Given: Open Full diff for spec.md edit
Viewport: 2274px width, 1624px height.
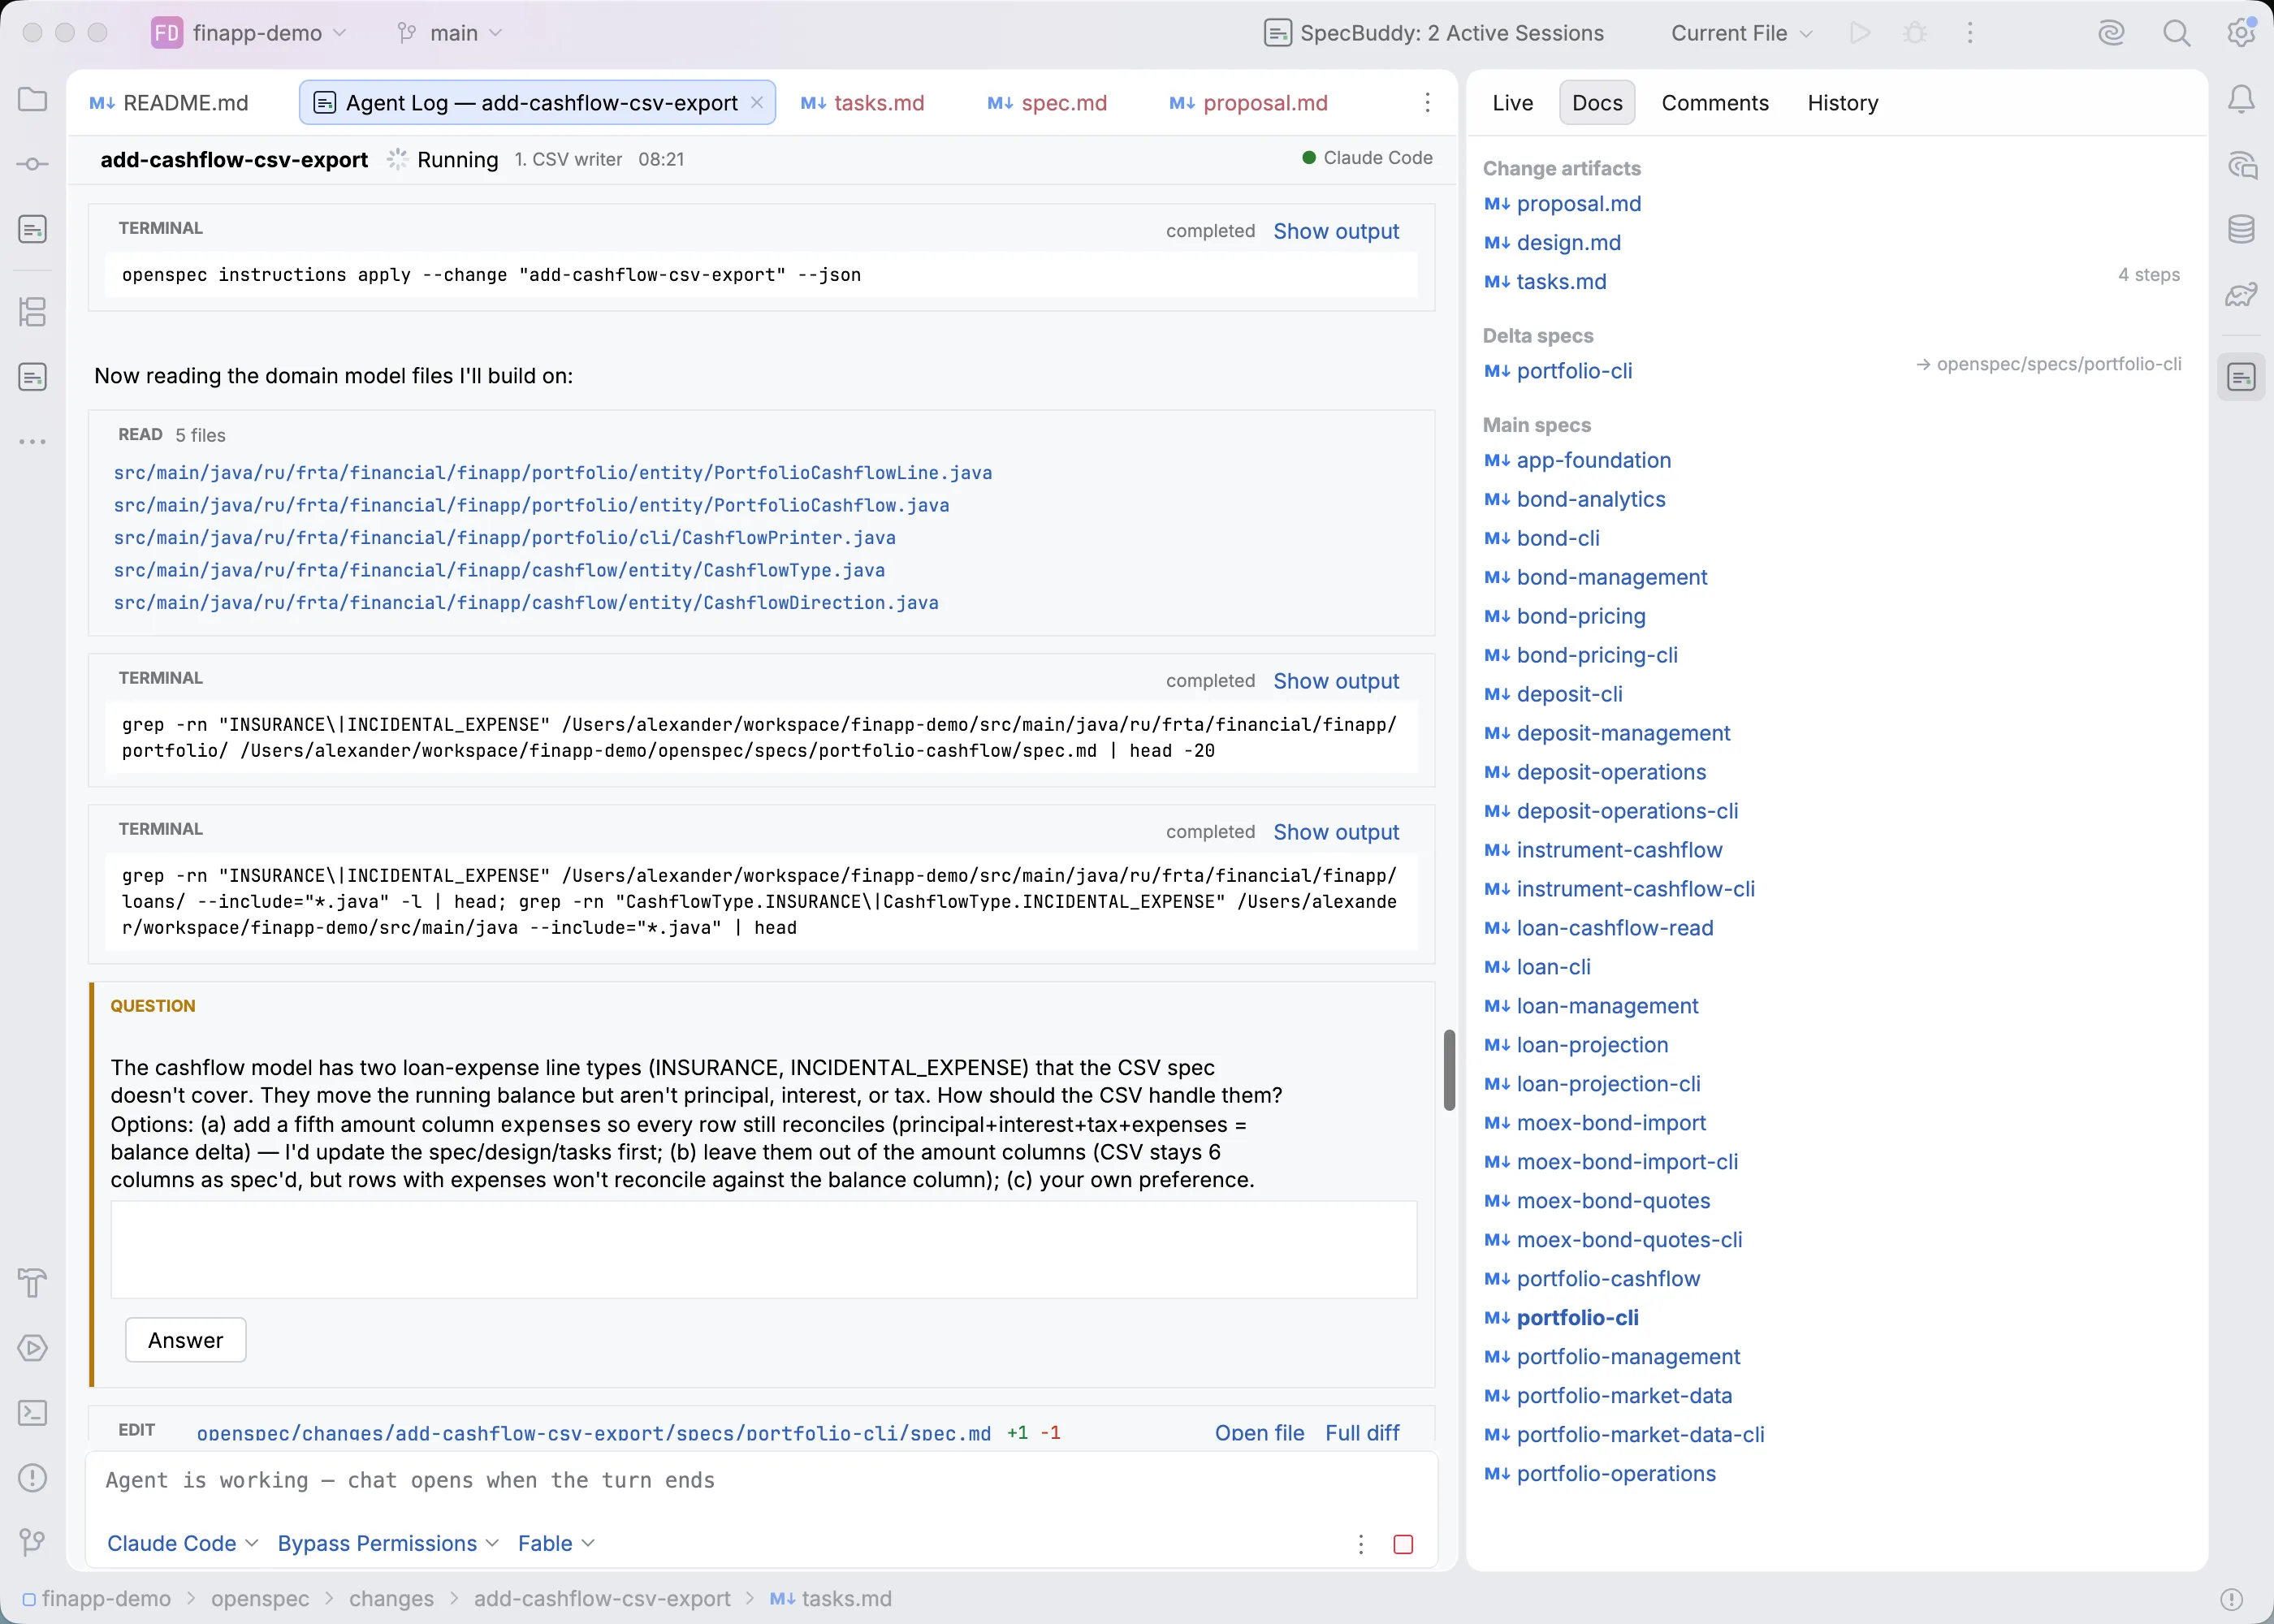Looking at the screenshot, I should click(x=1362, y=1432).
